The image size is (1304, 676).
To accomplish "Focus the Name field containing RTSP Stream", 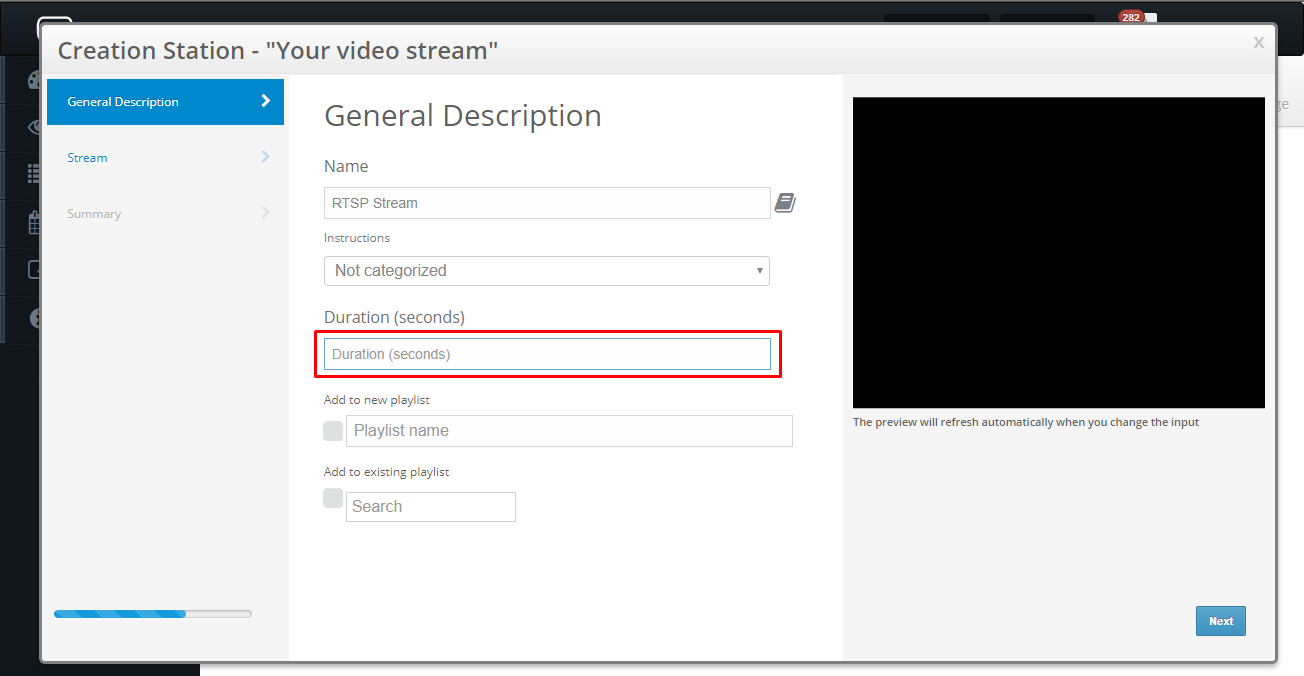I will tap(547, 203).
